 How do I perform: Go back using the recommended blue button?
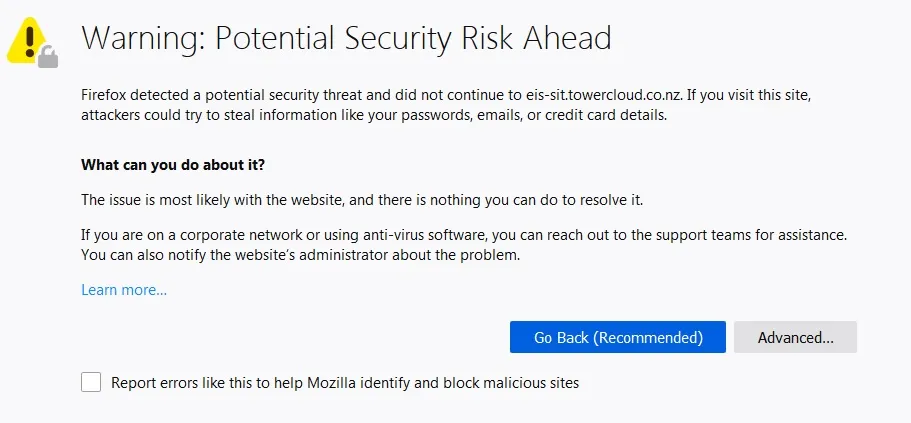(617, 337)
